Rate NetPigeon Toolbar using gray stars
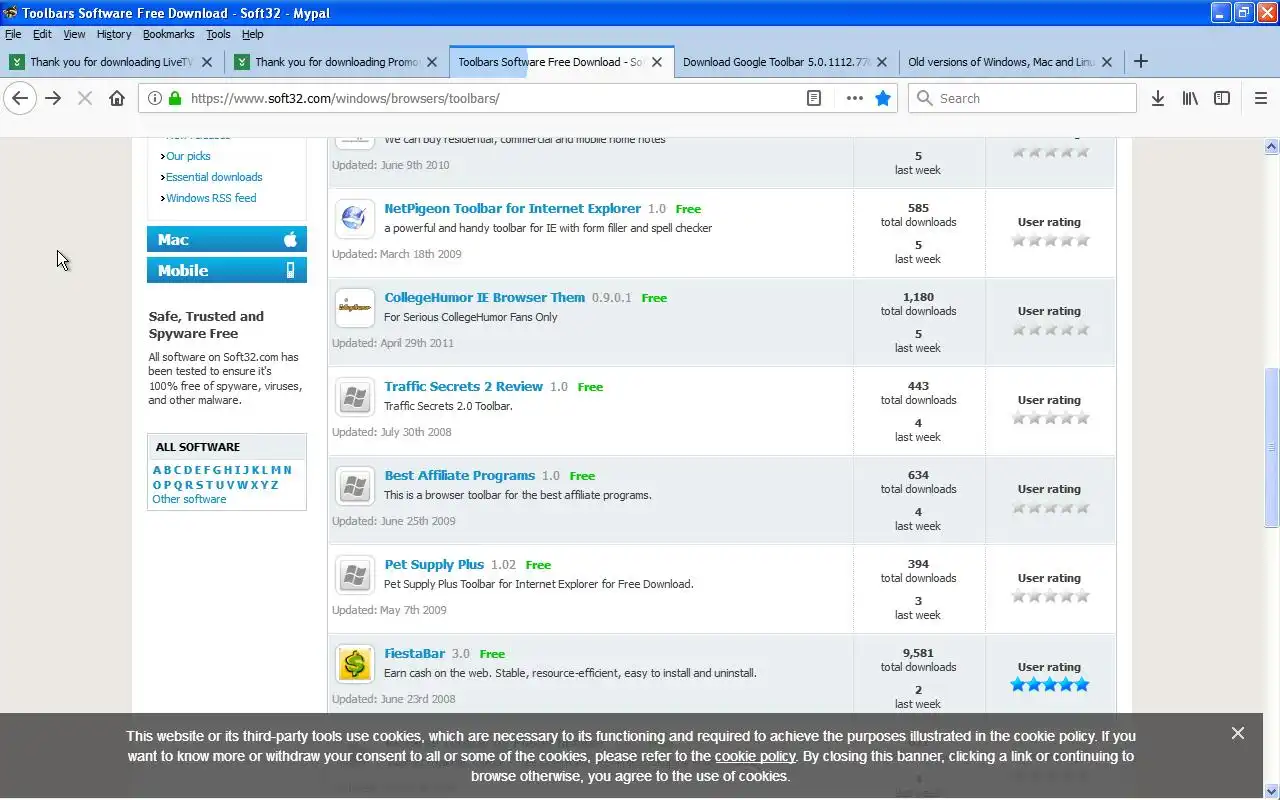Screen dimensions: 1280x800 (x=1049, y=240)
